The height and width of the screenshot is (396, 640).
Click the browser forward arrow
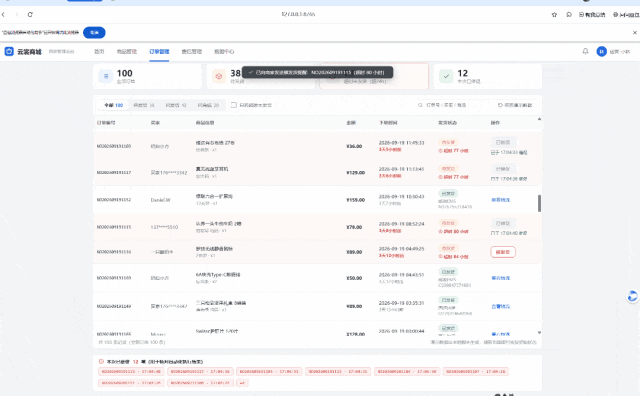[x=17, y=14]
